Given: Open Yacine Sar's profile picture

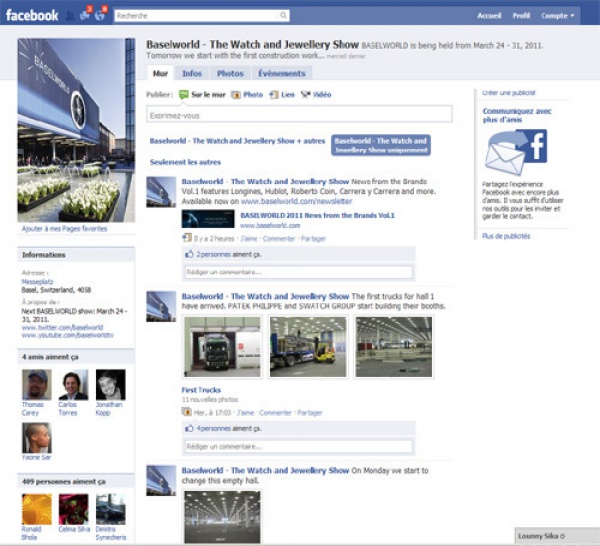Looking at the screenshot, I should 37,438.
